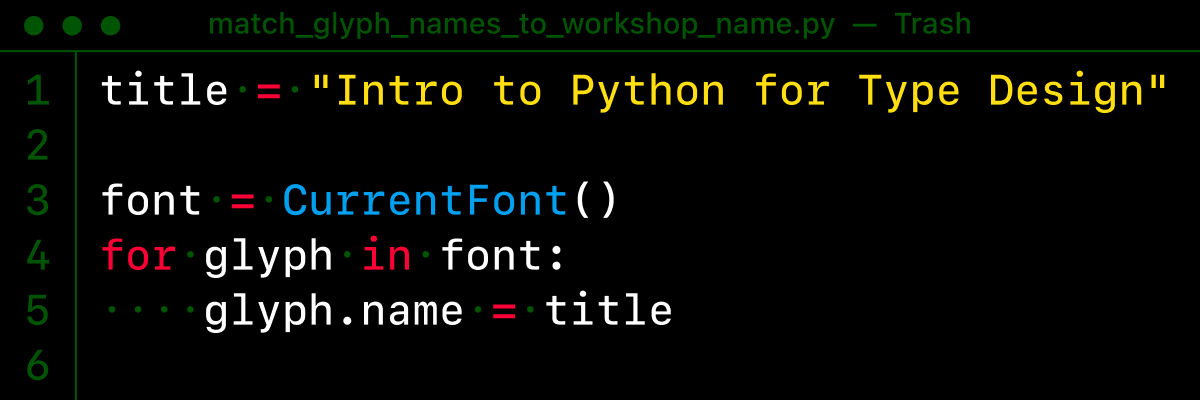This screenshot has width=1200, height=400.
Task: Click font: at end of line 4
Action: point(504,257)
